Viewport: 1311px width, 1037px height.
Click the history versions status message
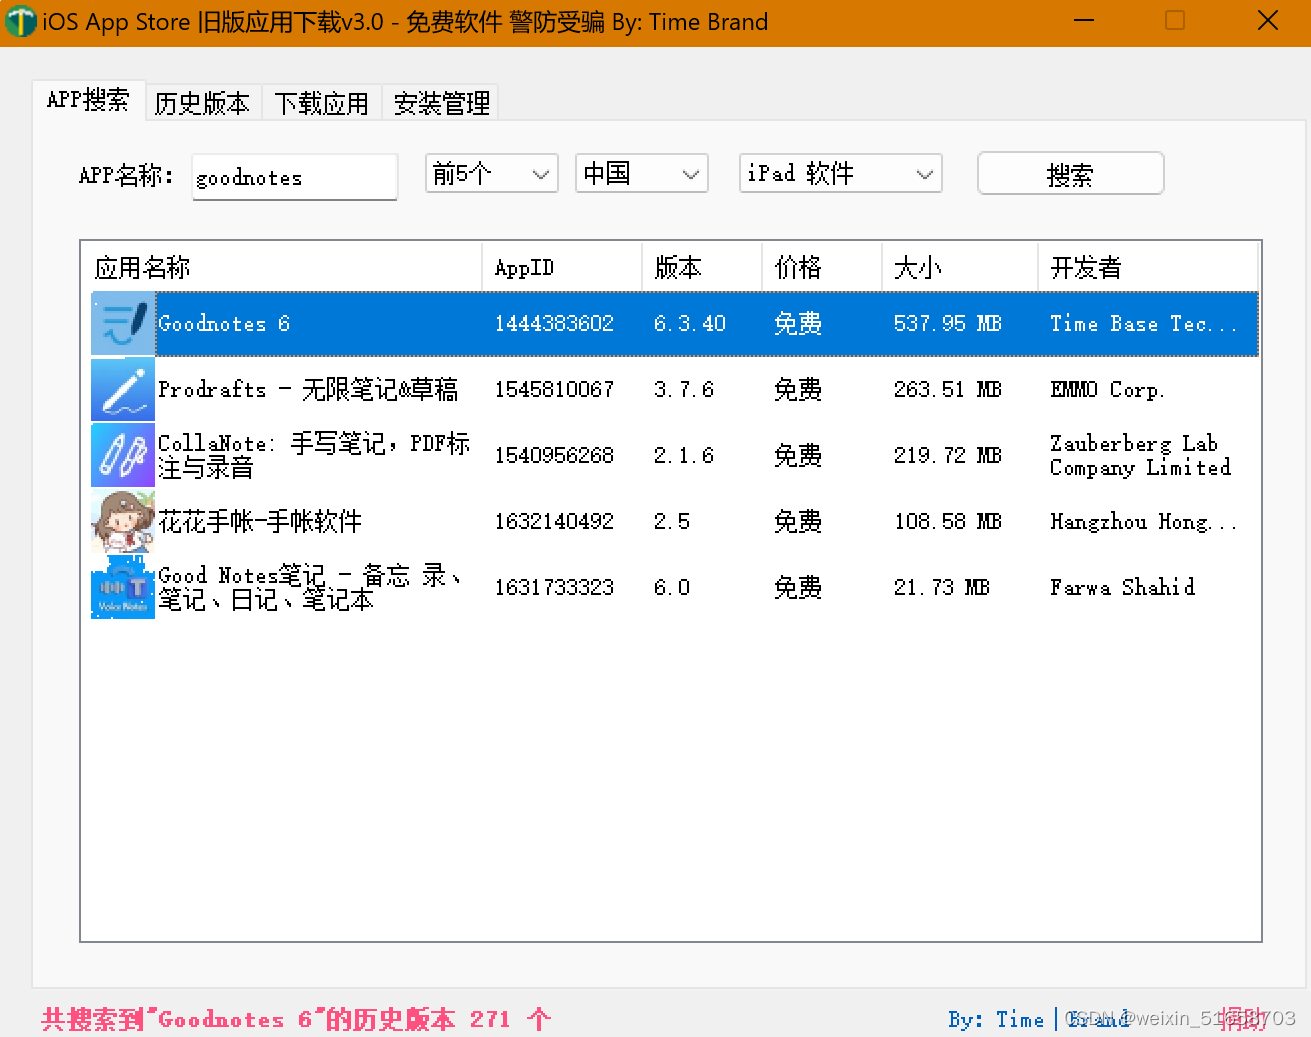click(296, 1019)
